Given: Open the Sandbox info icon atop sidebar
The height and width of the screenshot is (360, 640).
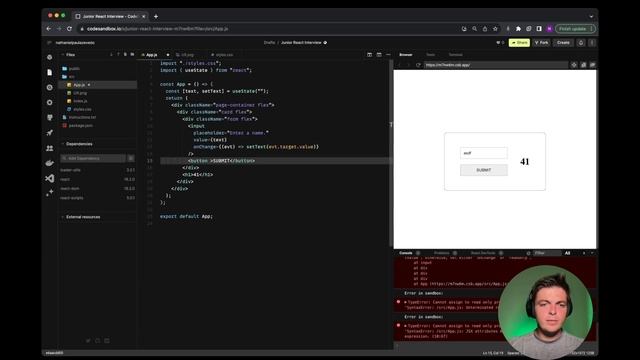Looking at the screenshot, I should (49, 57).
